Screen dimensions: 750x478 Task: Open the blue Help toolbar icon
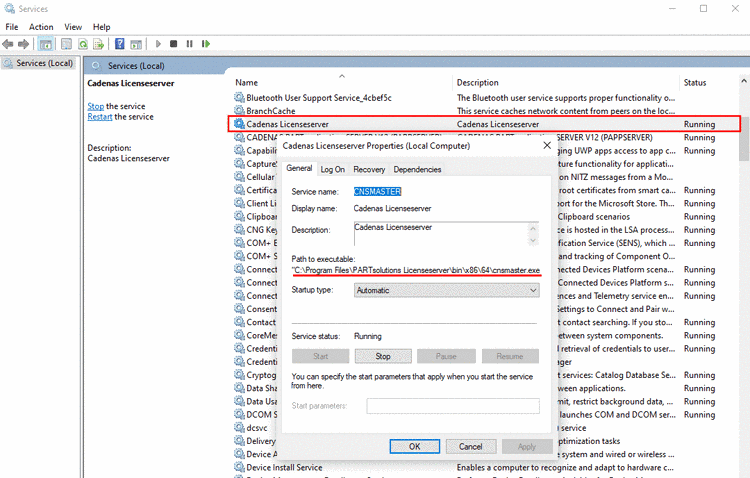pos(120,44)
